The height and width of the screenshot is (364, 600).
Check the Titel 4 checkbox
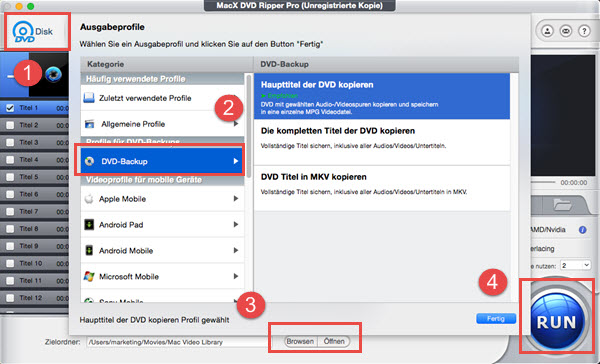pyautogui.click(x=10, y=160)
